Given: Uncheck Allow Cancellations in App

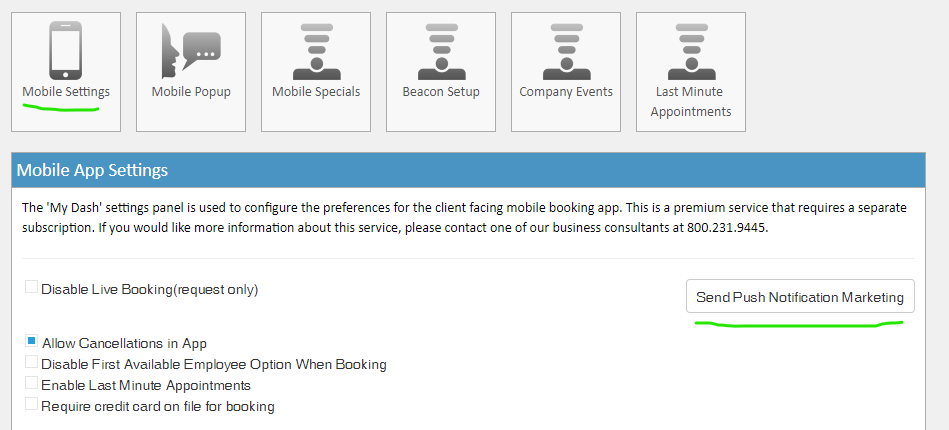Looking at the screenshot, I should click(x=31, y=341).
